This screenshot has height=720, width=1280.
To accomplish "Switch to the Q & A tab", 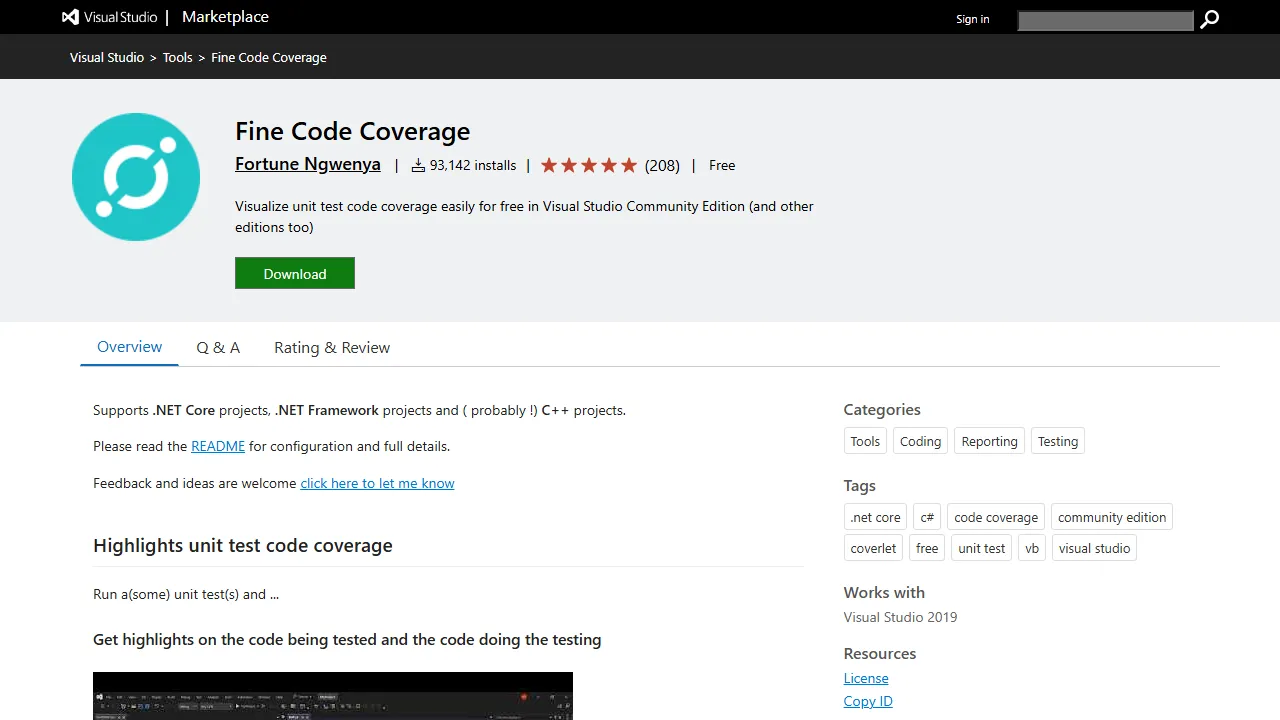I will click(218, 347).
